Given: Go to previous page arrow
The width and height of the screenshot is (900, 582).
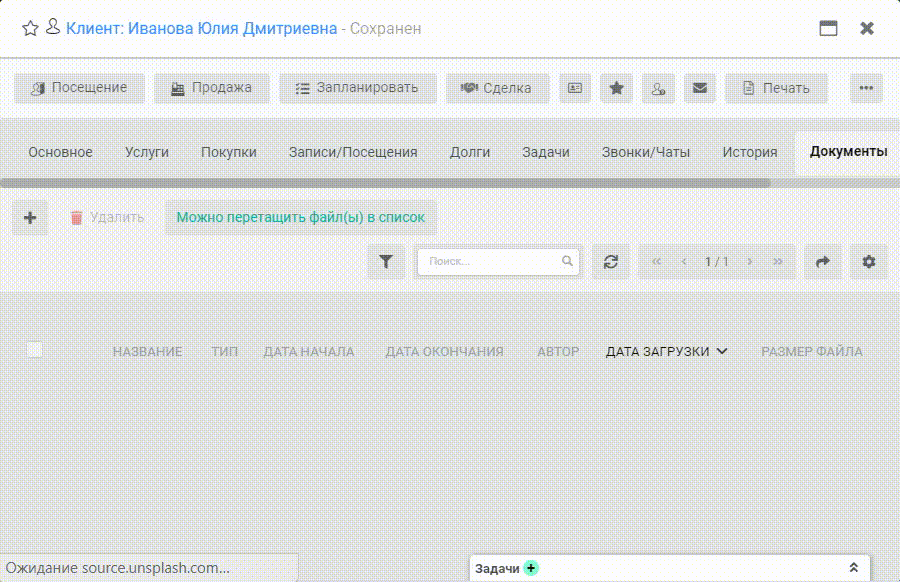Looking at the screenshot, I should pyautogui.click(x=684, y=262).
